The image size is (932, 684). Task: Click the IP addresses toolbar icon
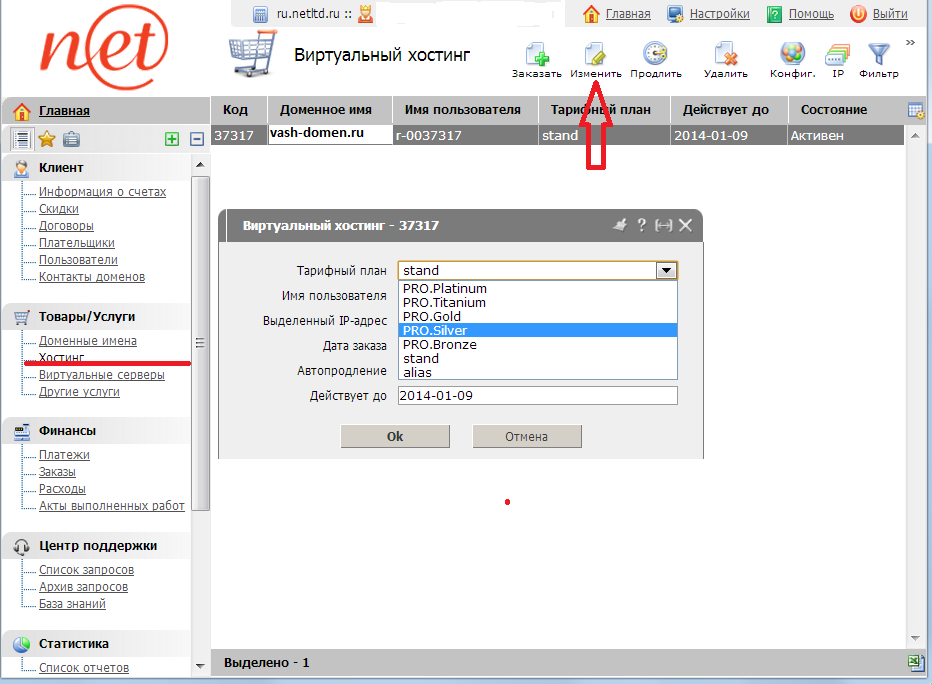tap(838, 56)
